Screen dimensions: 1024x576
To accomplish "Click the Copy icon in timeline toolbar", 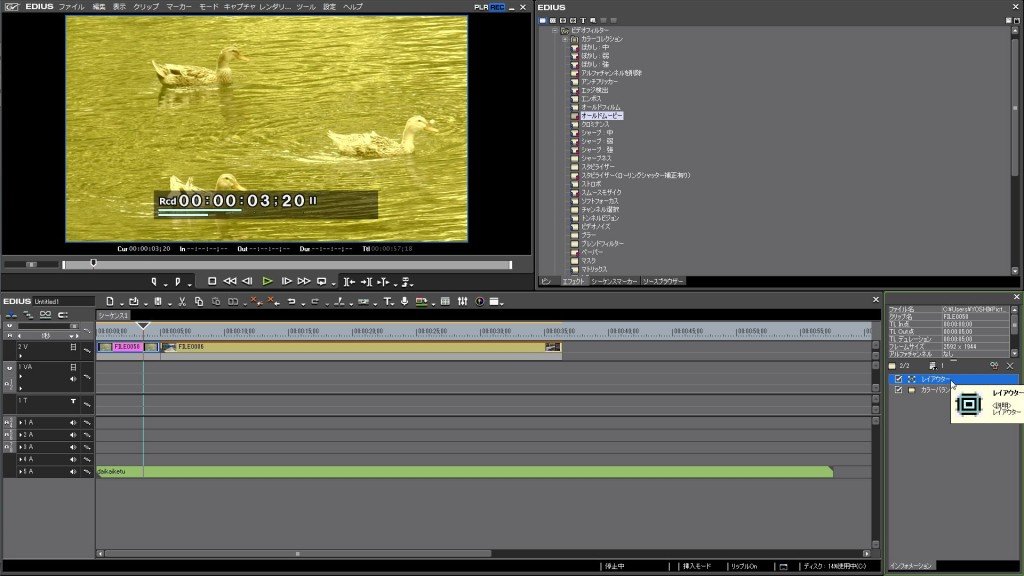I will 199,301.
